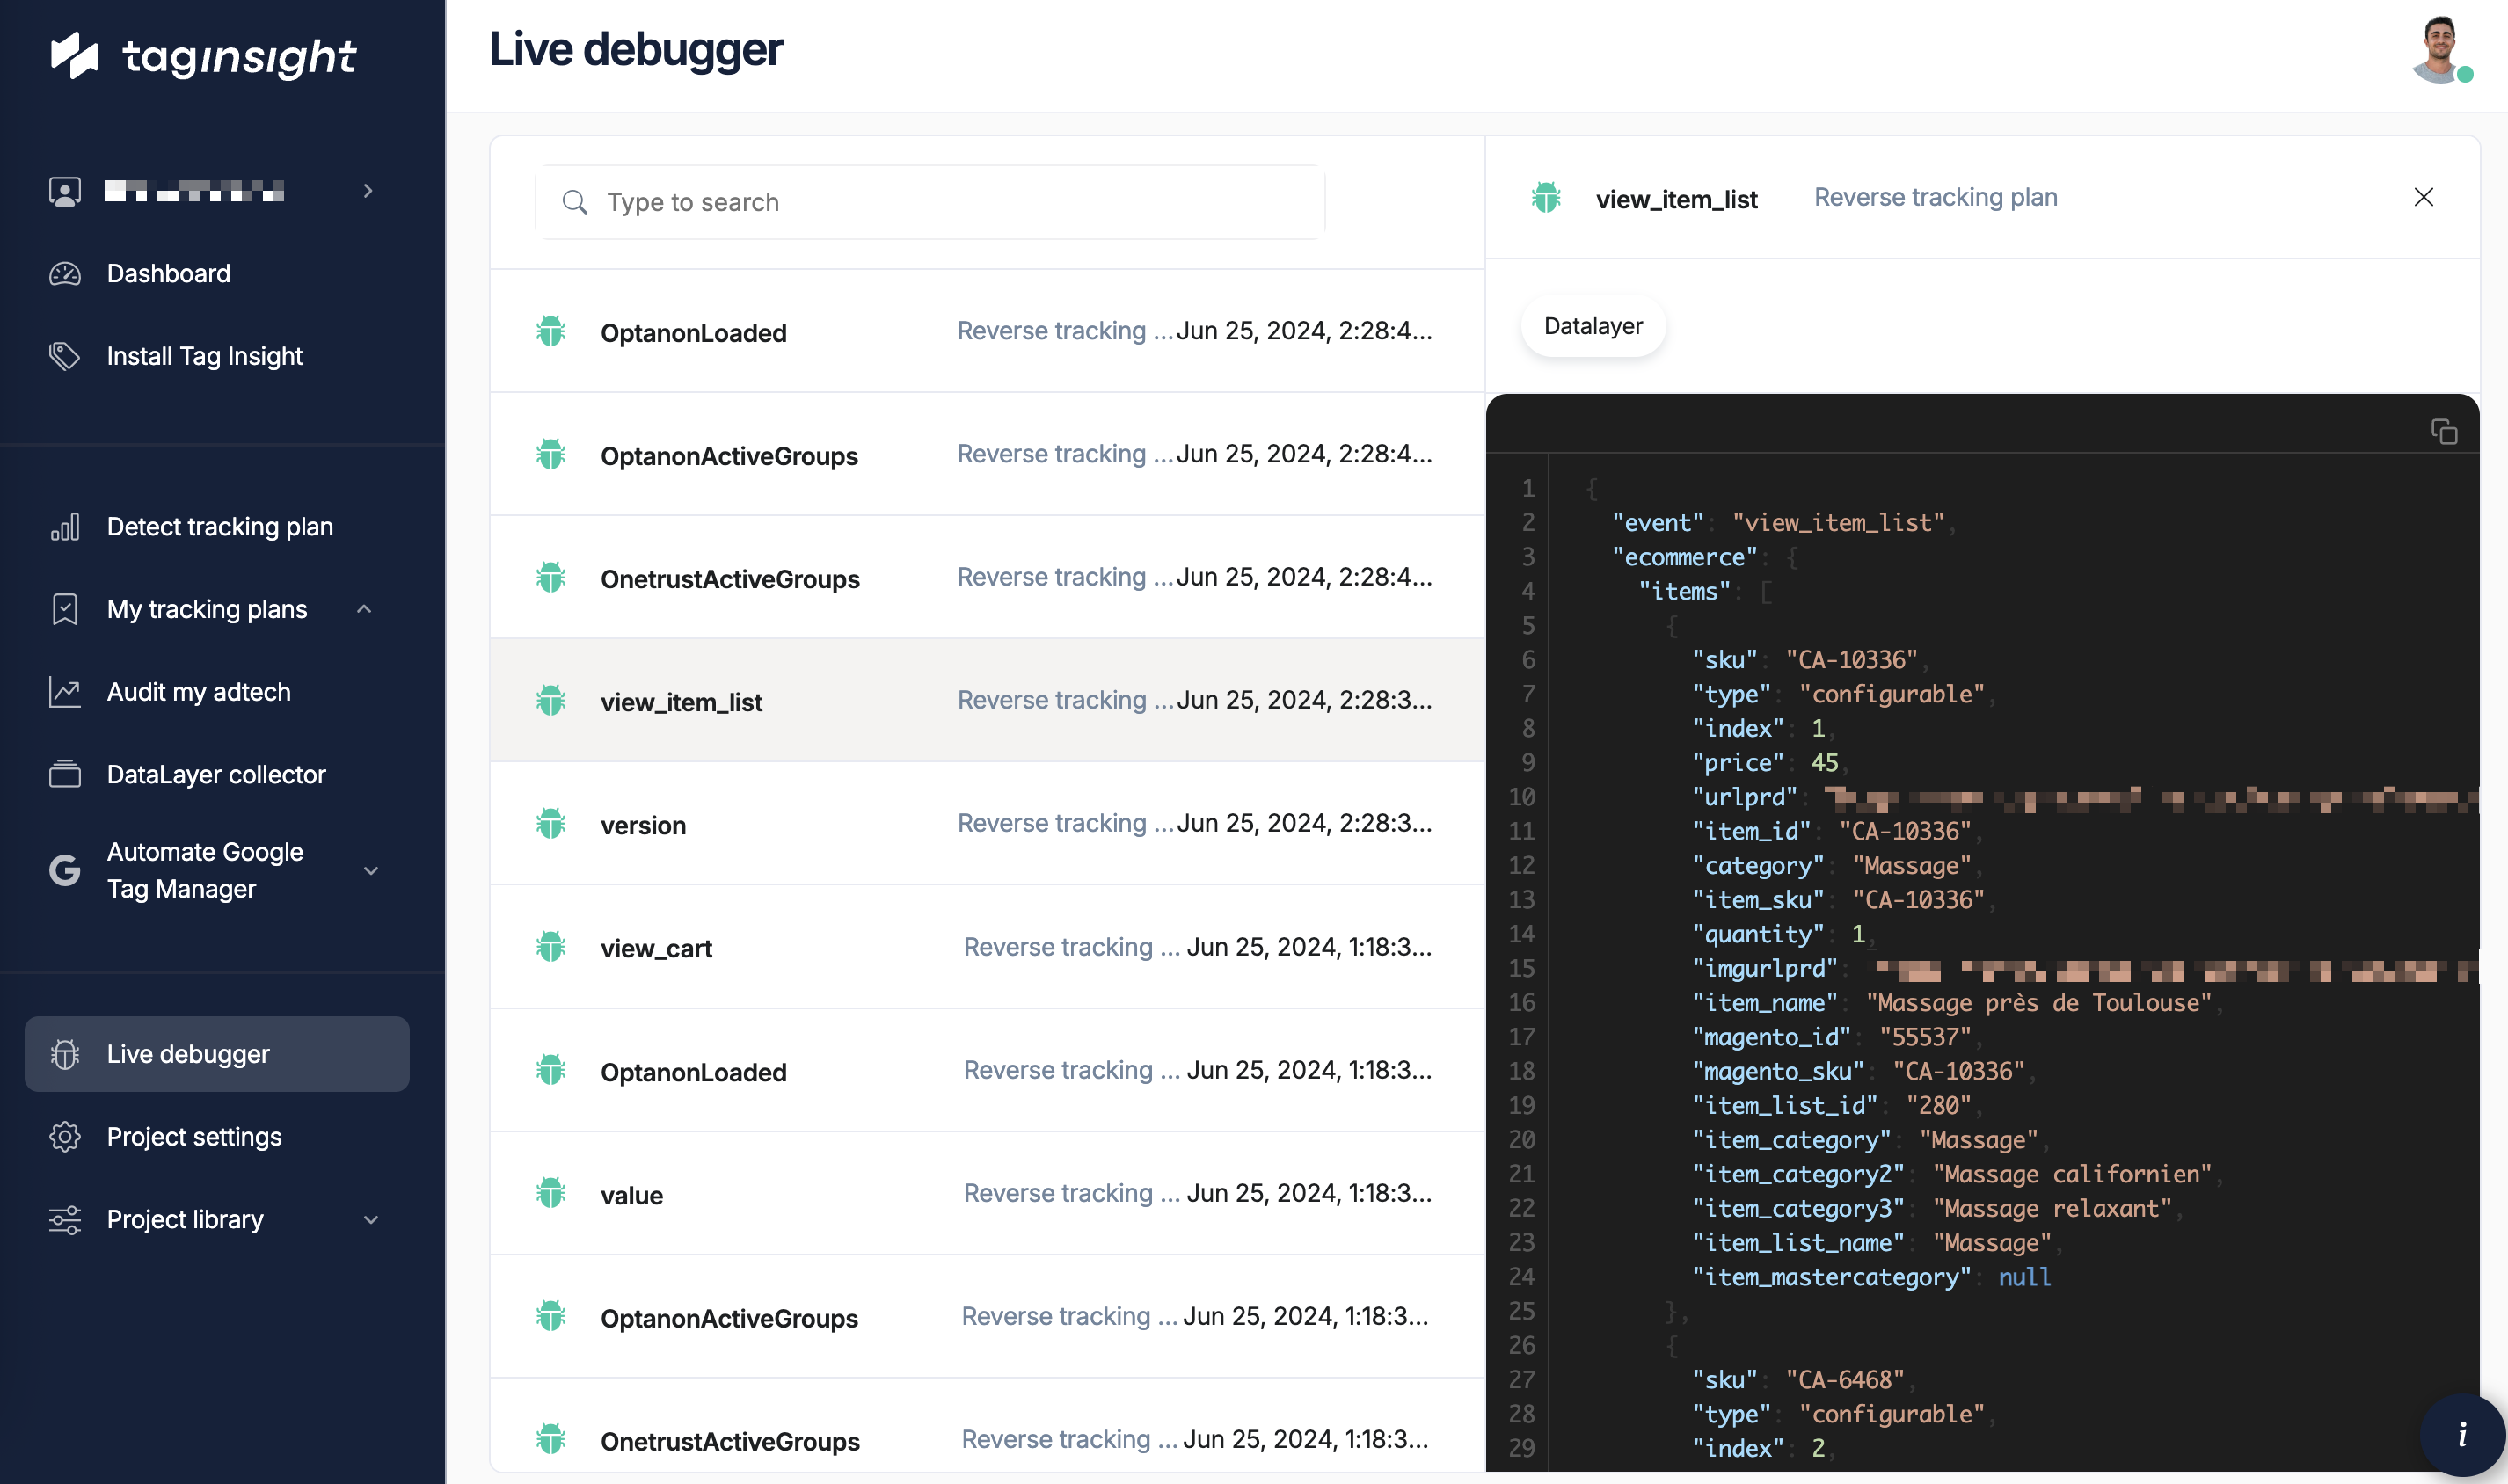2508x1484 pixels.
Task: Click the Live debugger bug icon in sidebar
Action: click(65, 1053)
